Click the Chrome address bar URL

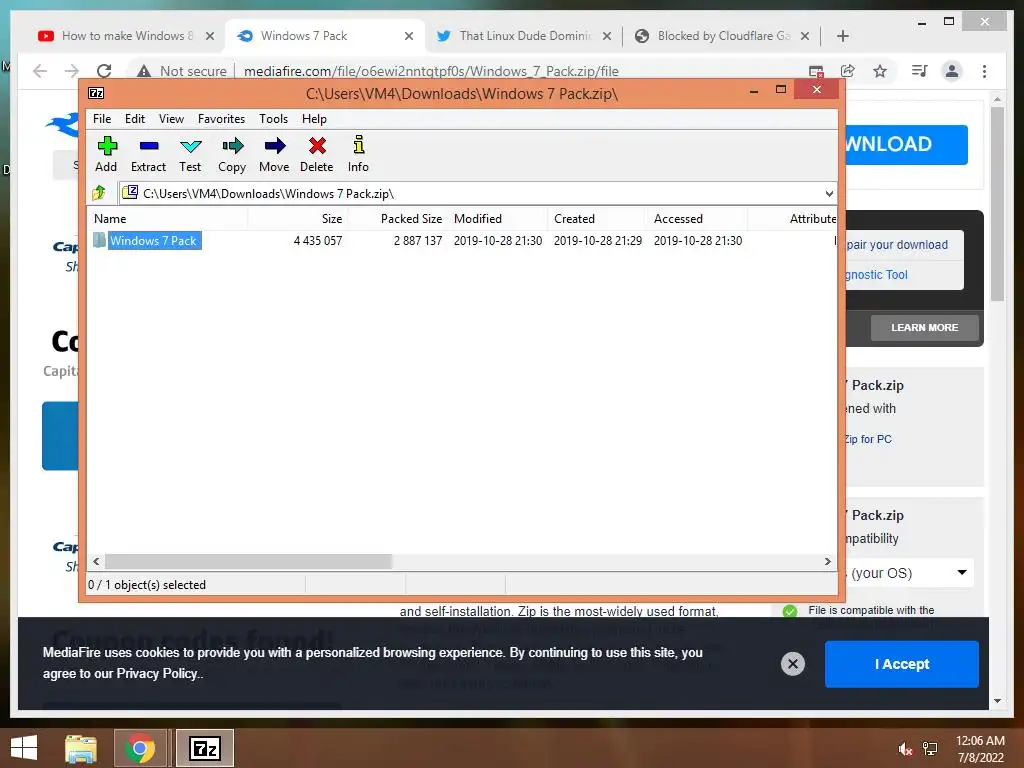(x=431, y=71)
